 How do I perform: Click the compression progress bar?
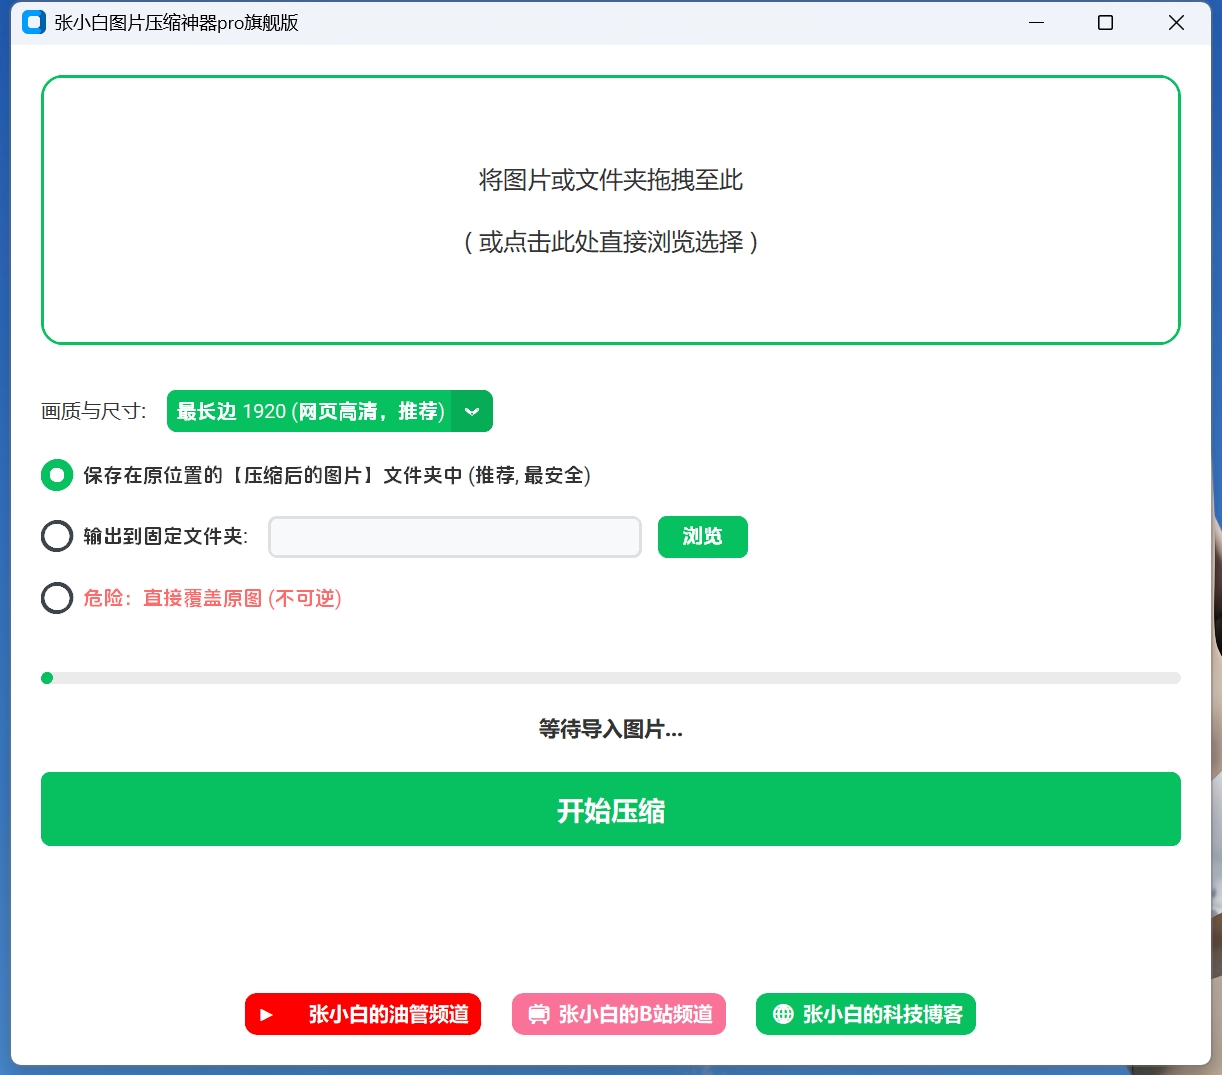[x=611, y=678]
